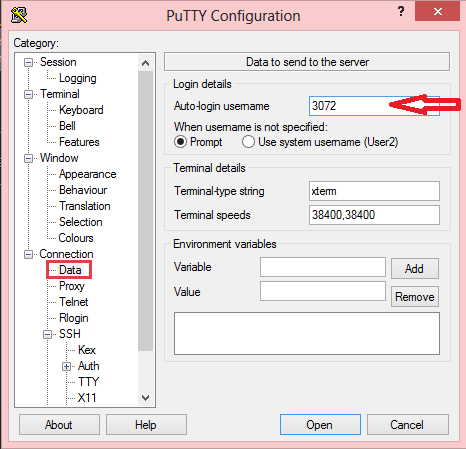Collapse the SSH tree node

pyautogui.click(x=48, y=334)
